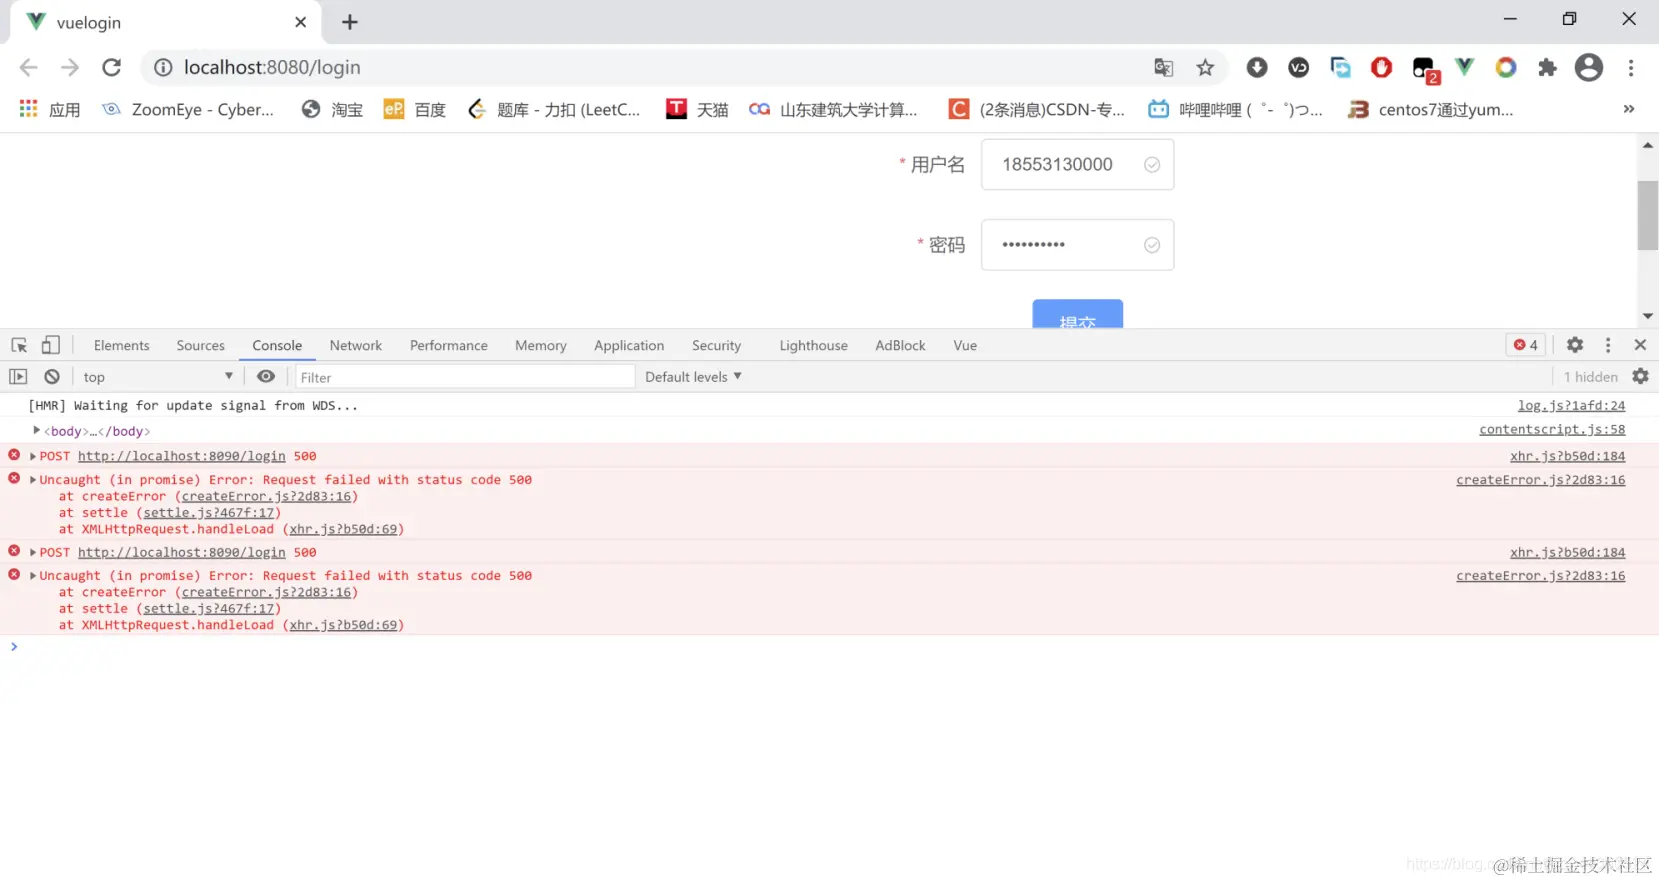Switch to the Elements tab
The width and height of the screenshot is (1659, 882).
click(x=122, y=345)
